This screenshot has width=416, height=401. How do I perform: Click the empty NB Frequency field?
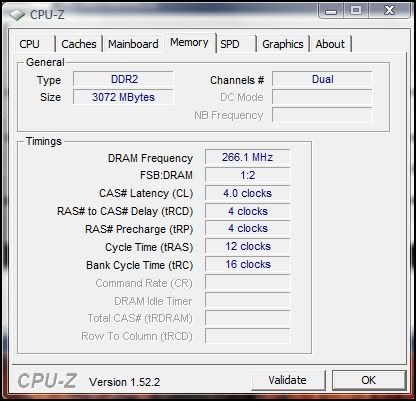click(322, 115)
